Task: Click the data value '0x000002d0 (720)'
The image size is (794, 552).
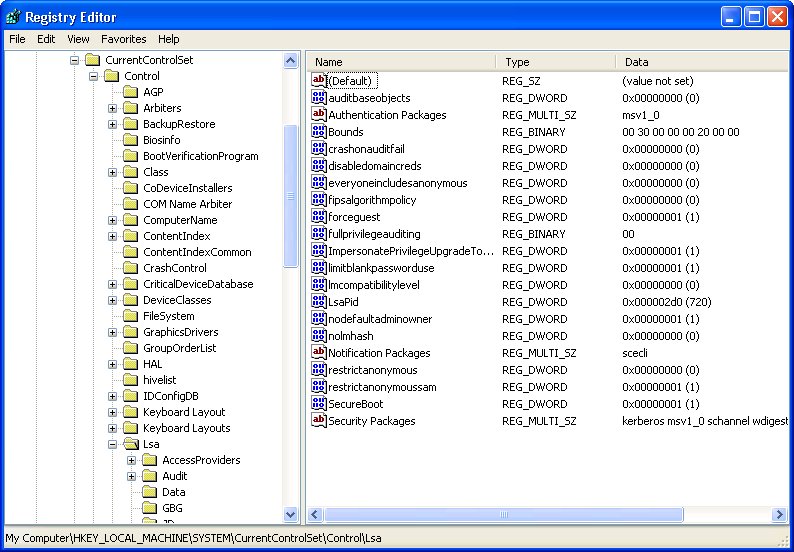Action: [666, 302]
